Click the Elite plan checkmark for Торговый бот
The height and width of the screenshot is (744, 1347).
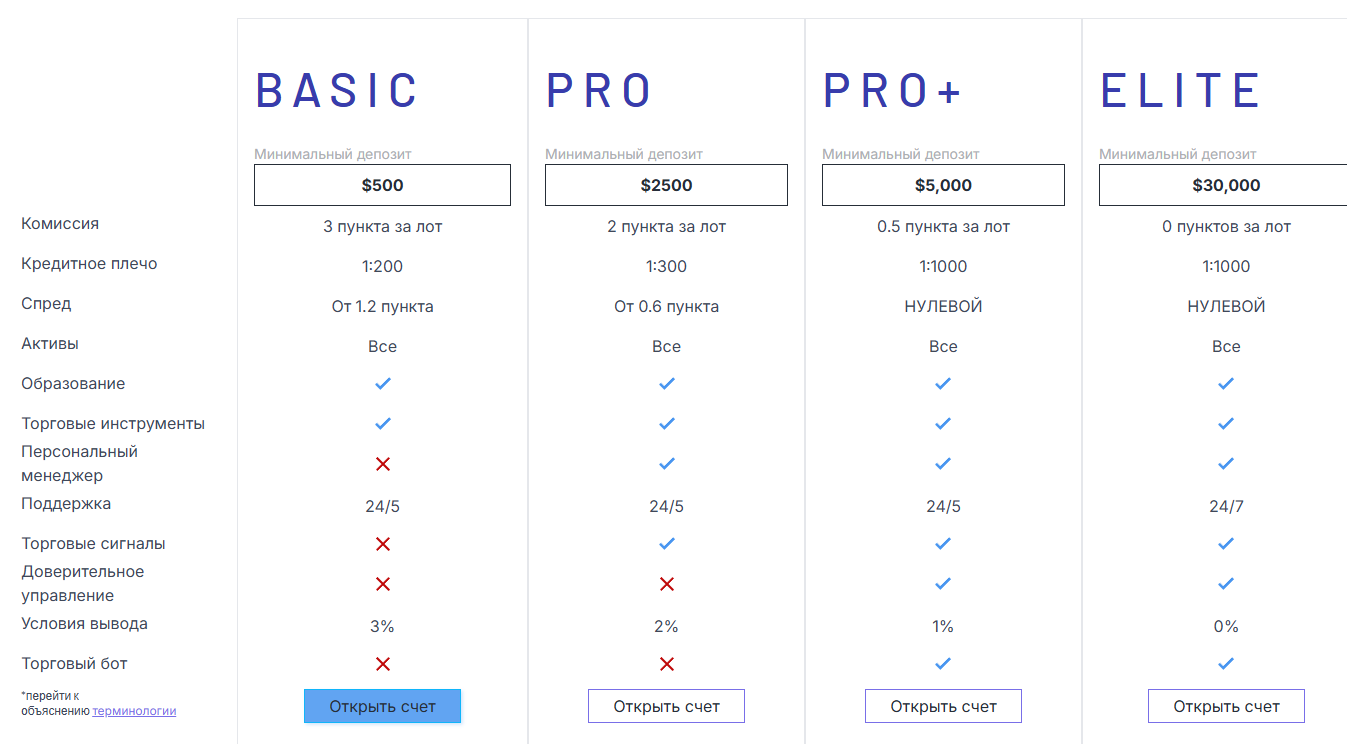pos(1226,664)
